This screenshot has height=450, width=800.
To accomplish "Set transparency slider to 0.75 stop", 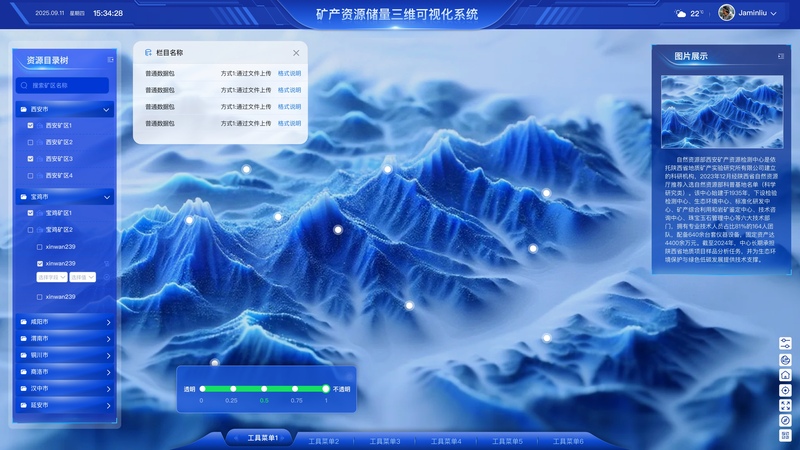I will [x=295, y=389].
